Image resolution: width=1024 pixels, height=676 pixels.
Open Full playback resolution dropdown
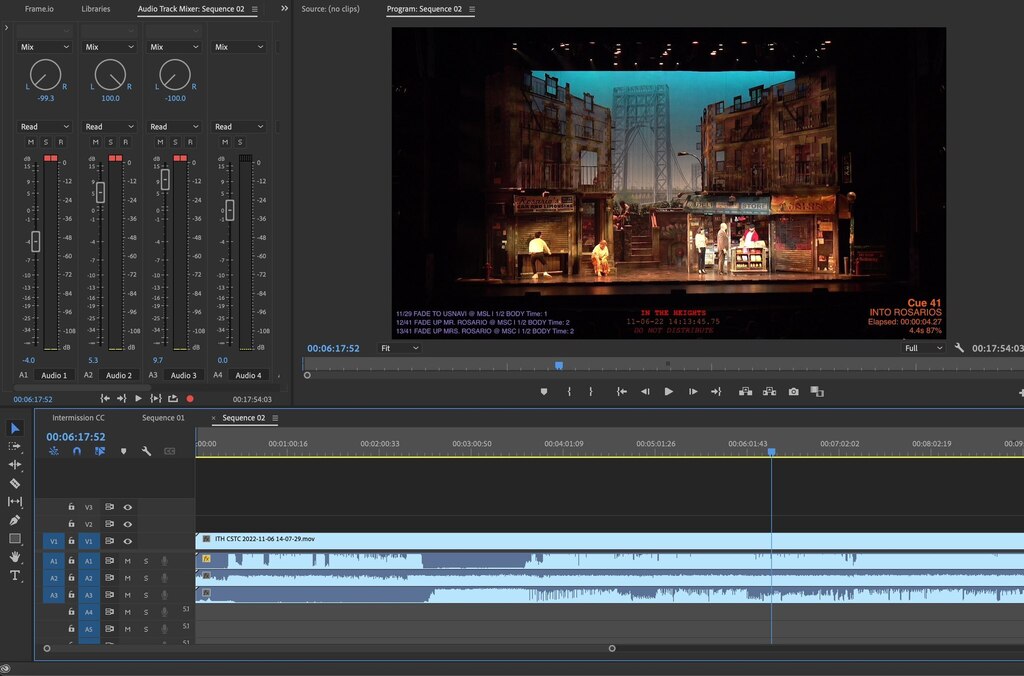point(923,348)
